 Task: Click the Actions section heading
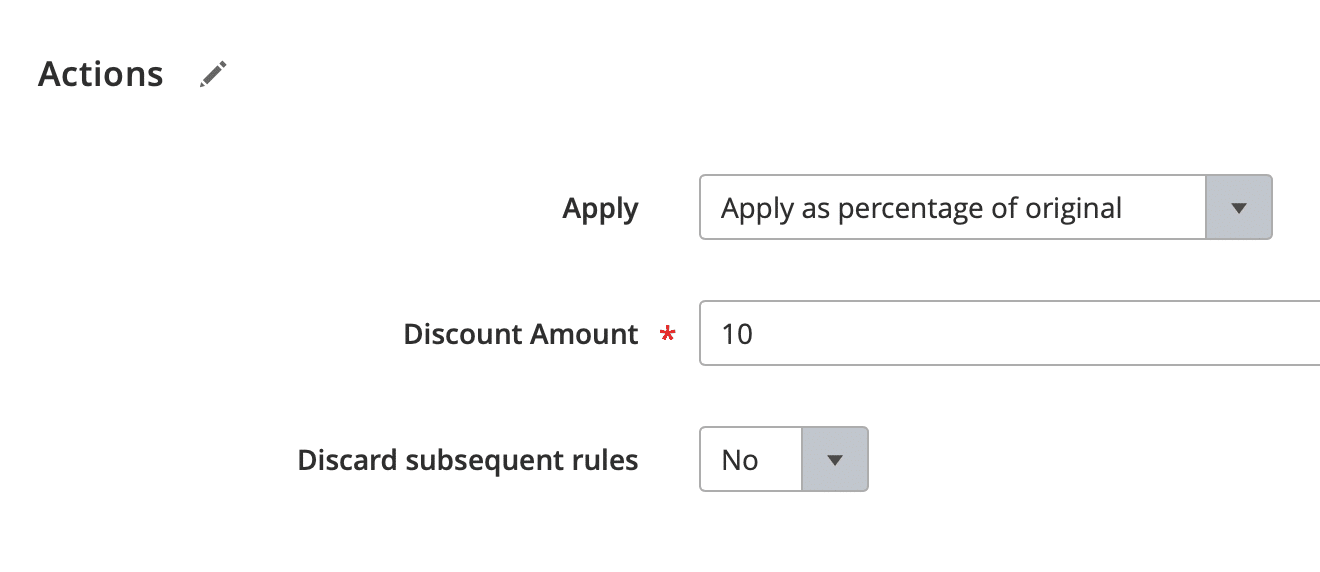point(100,74)
